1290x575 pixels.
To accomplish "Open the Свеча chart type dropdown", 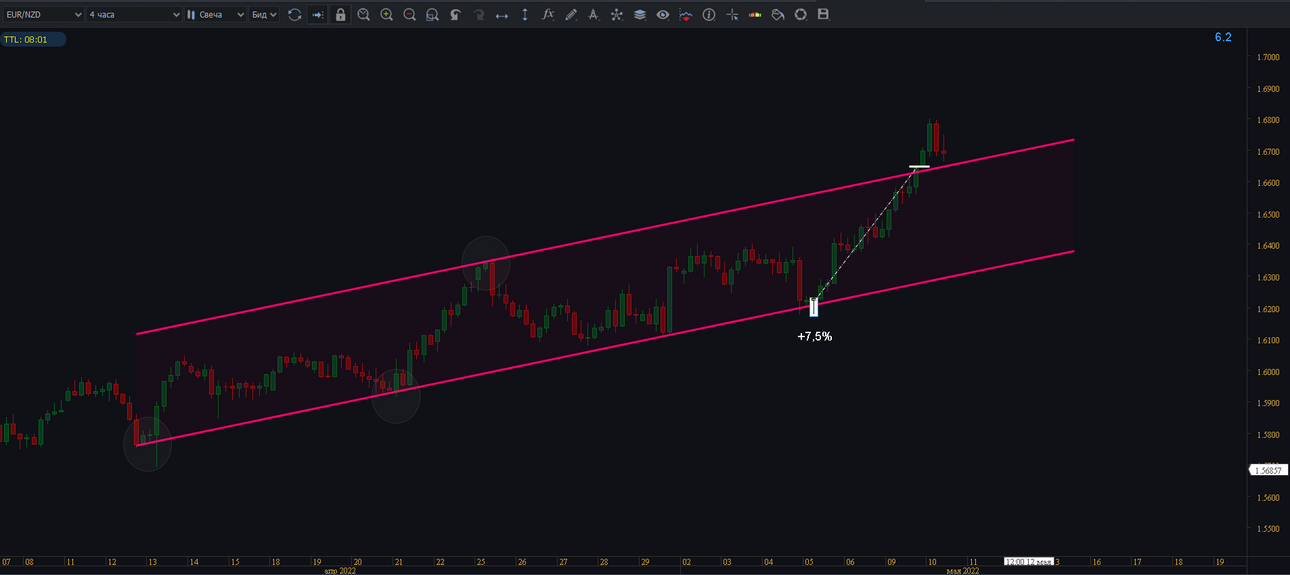I will coord(215,14).
